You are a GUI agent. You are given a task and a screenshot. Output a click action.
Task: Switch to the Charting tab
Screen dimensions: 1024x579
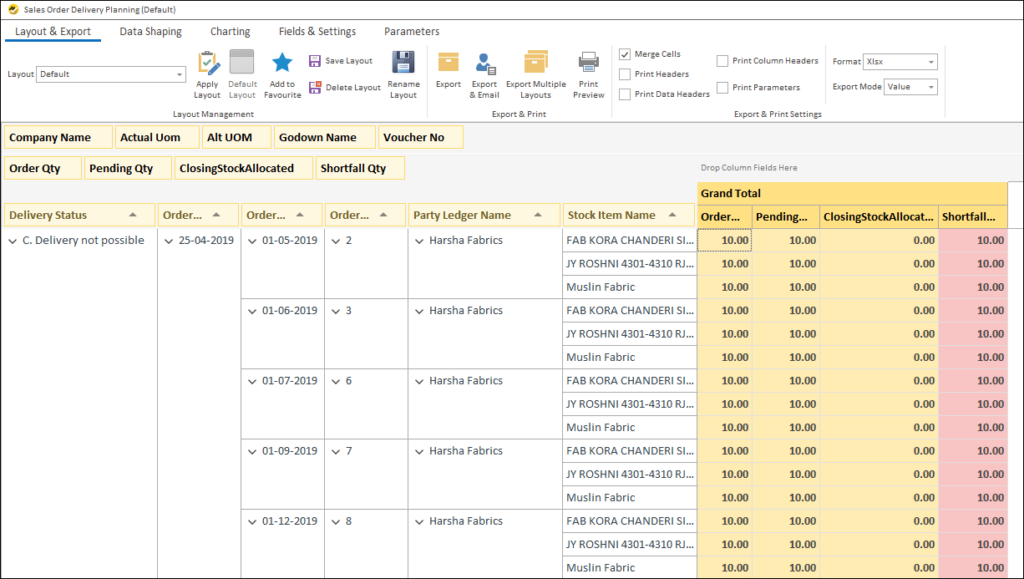[229, 31]
